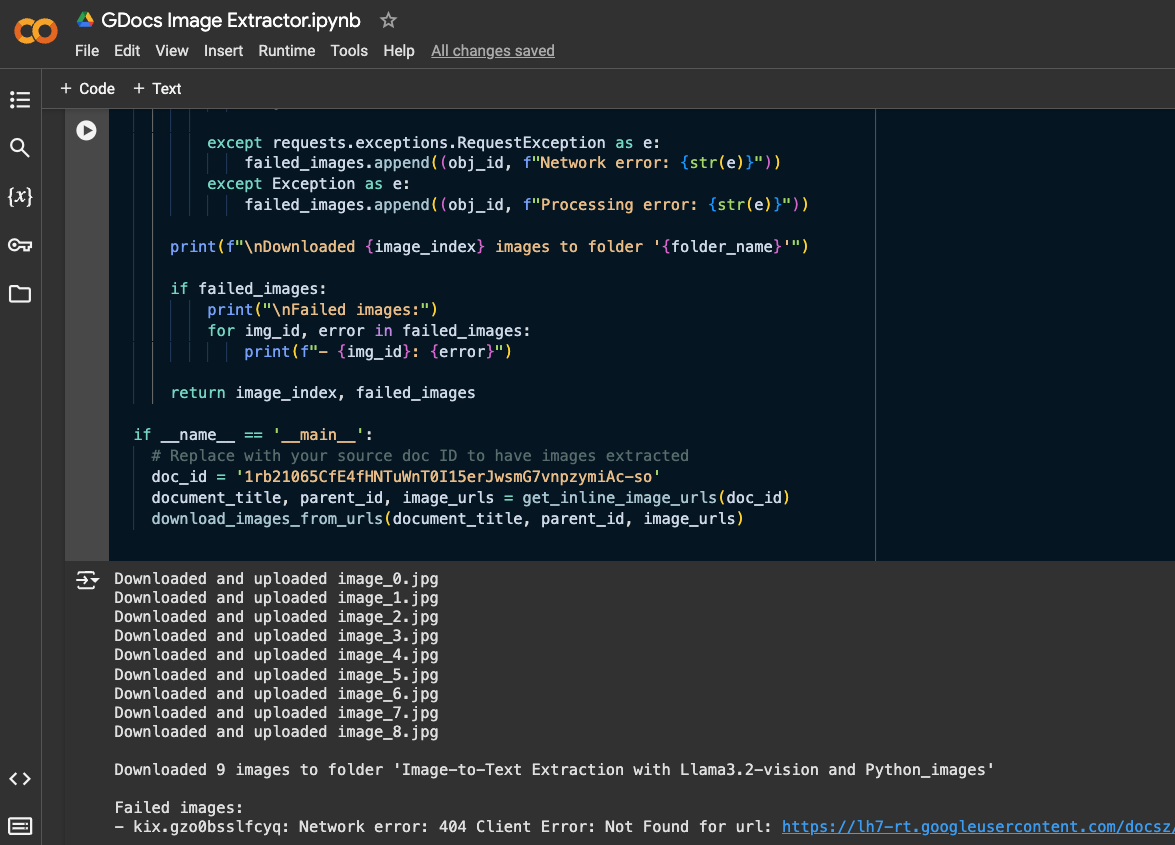Click the Colab logo
1175x845 pixels.
(36, 32)
